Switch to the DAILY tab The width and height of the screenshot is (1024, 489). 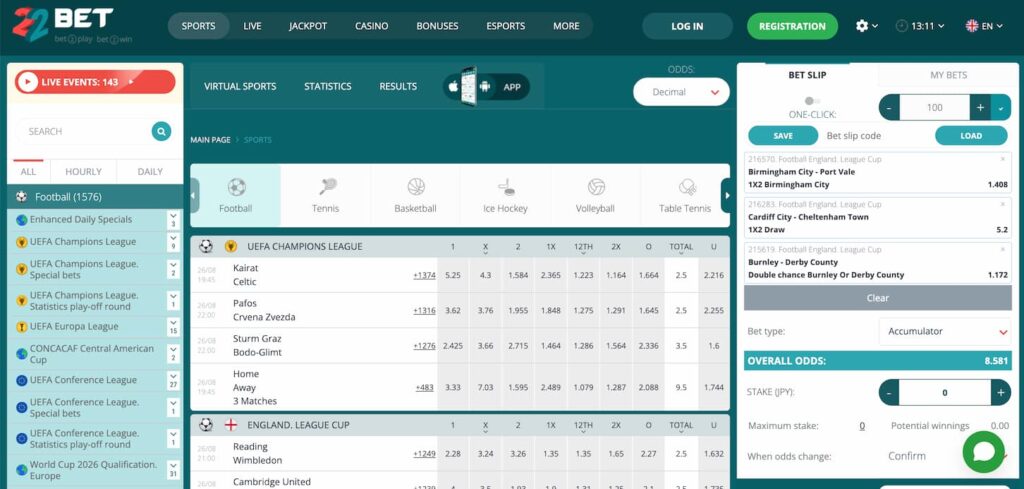point(150,172)
